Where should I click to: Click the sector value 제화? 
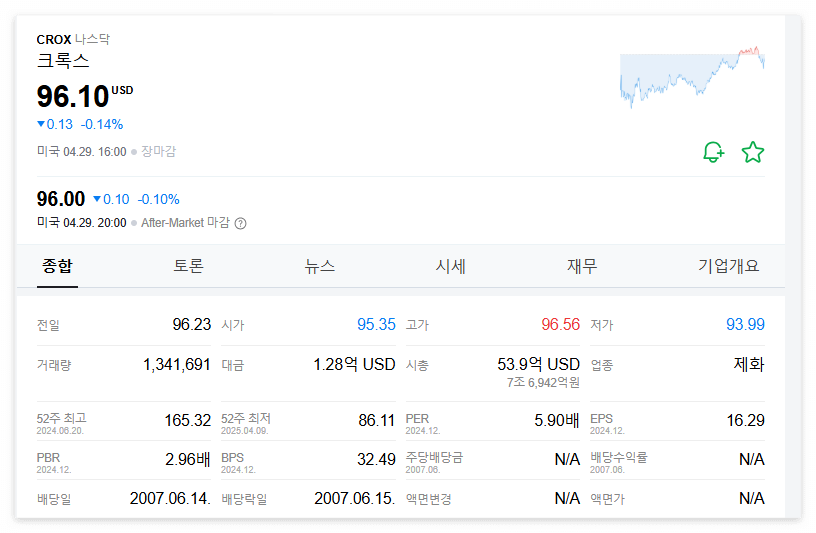tap(749, 364)
